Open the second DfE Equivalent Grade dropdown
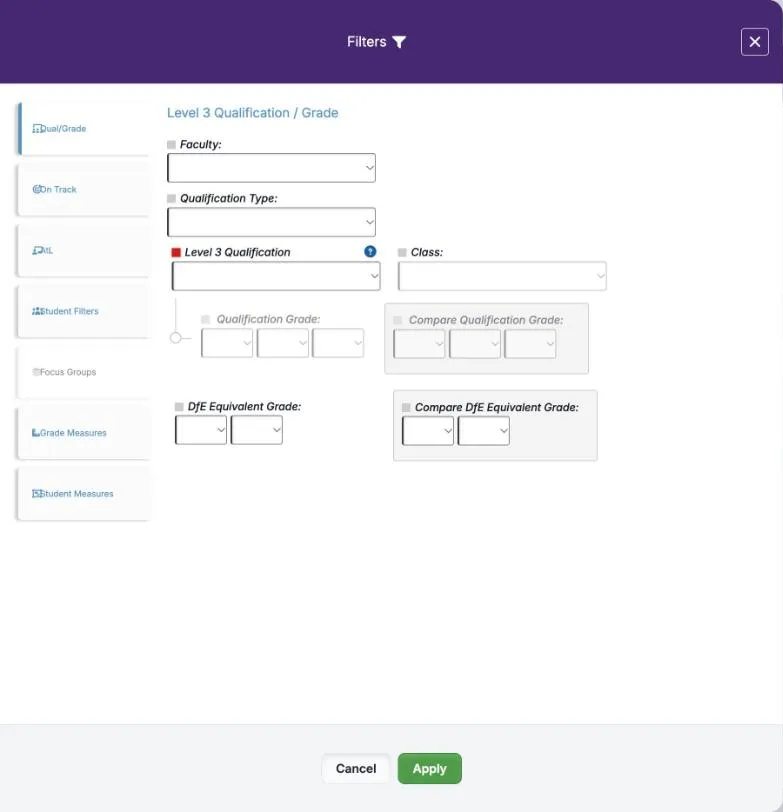The image size is (783, 812). [257, 430]
